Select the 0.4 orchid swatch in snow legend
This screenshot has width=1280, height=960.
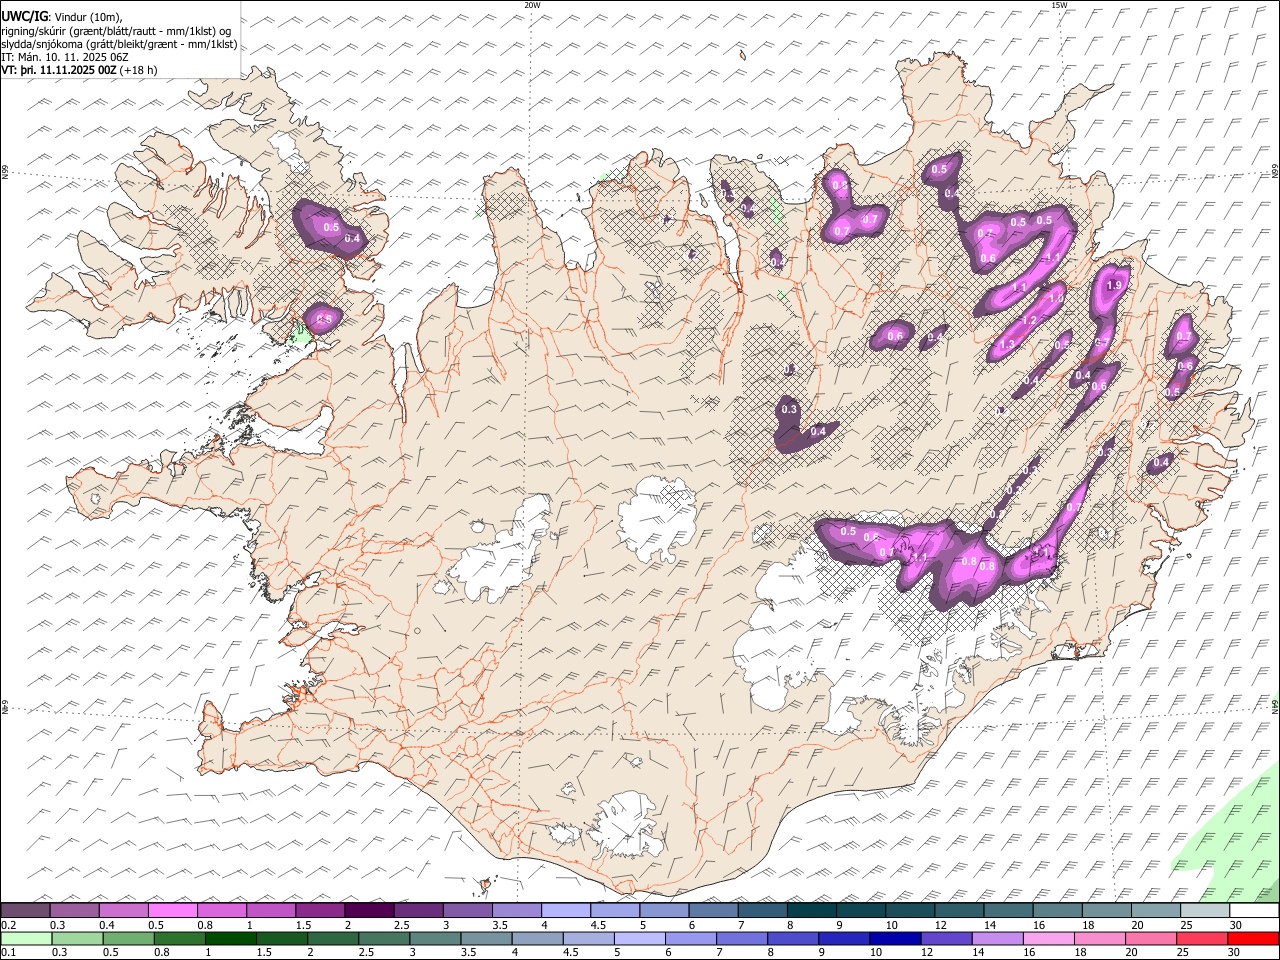(x=124, y=910)
